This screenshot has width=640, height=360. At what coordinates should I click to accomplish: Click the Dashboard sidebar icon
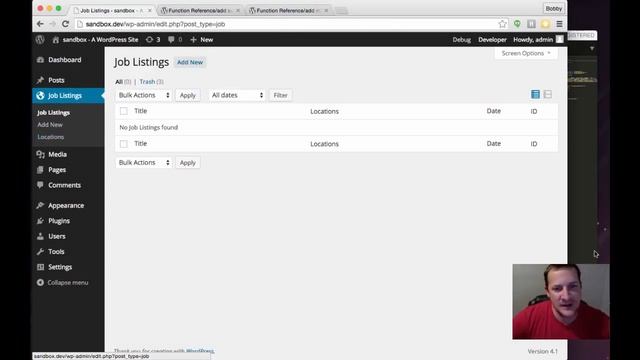tap(40, 60)
